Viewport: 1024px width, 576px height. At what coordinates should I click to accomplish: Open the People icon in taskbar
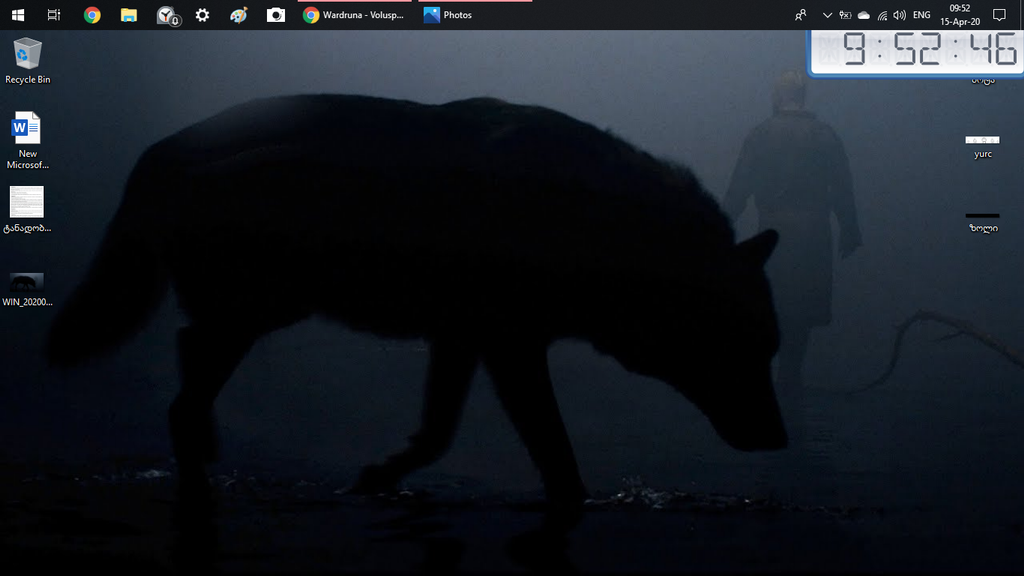(x=800, y=14)
